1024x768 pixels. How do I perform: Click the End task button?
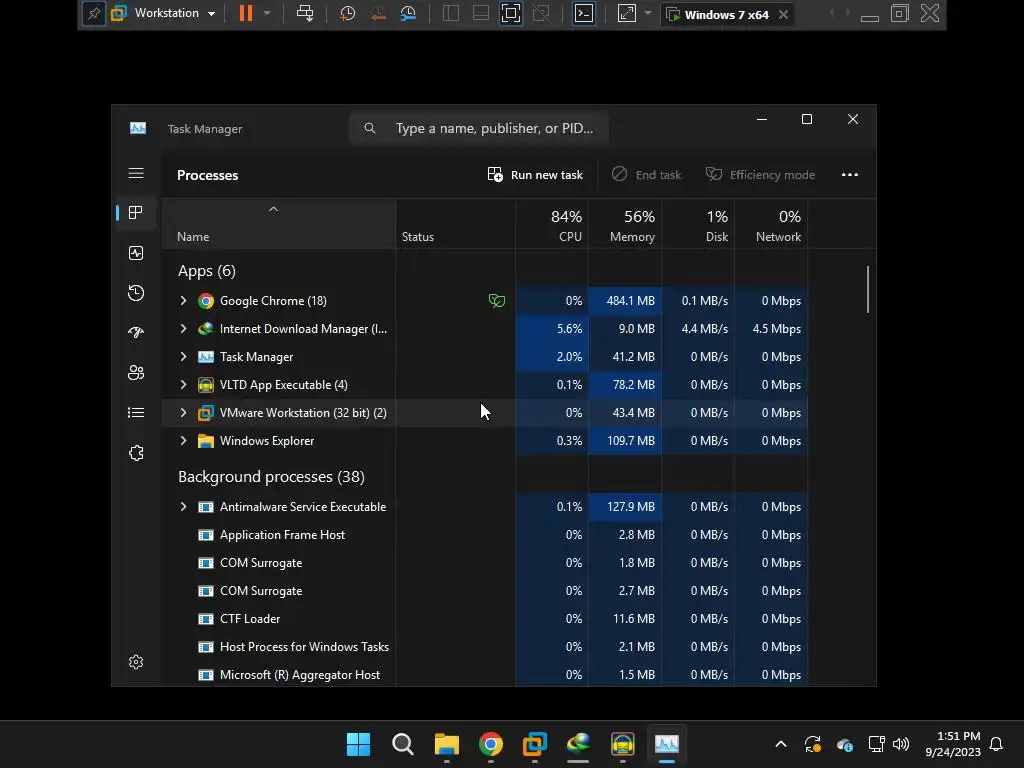(x=646, y=174)
